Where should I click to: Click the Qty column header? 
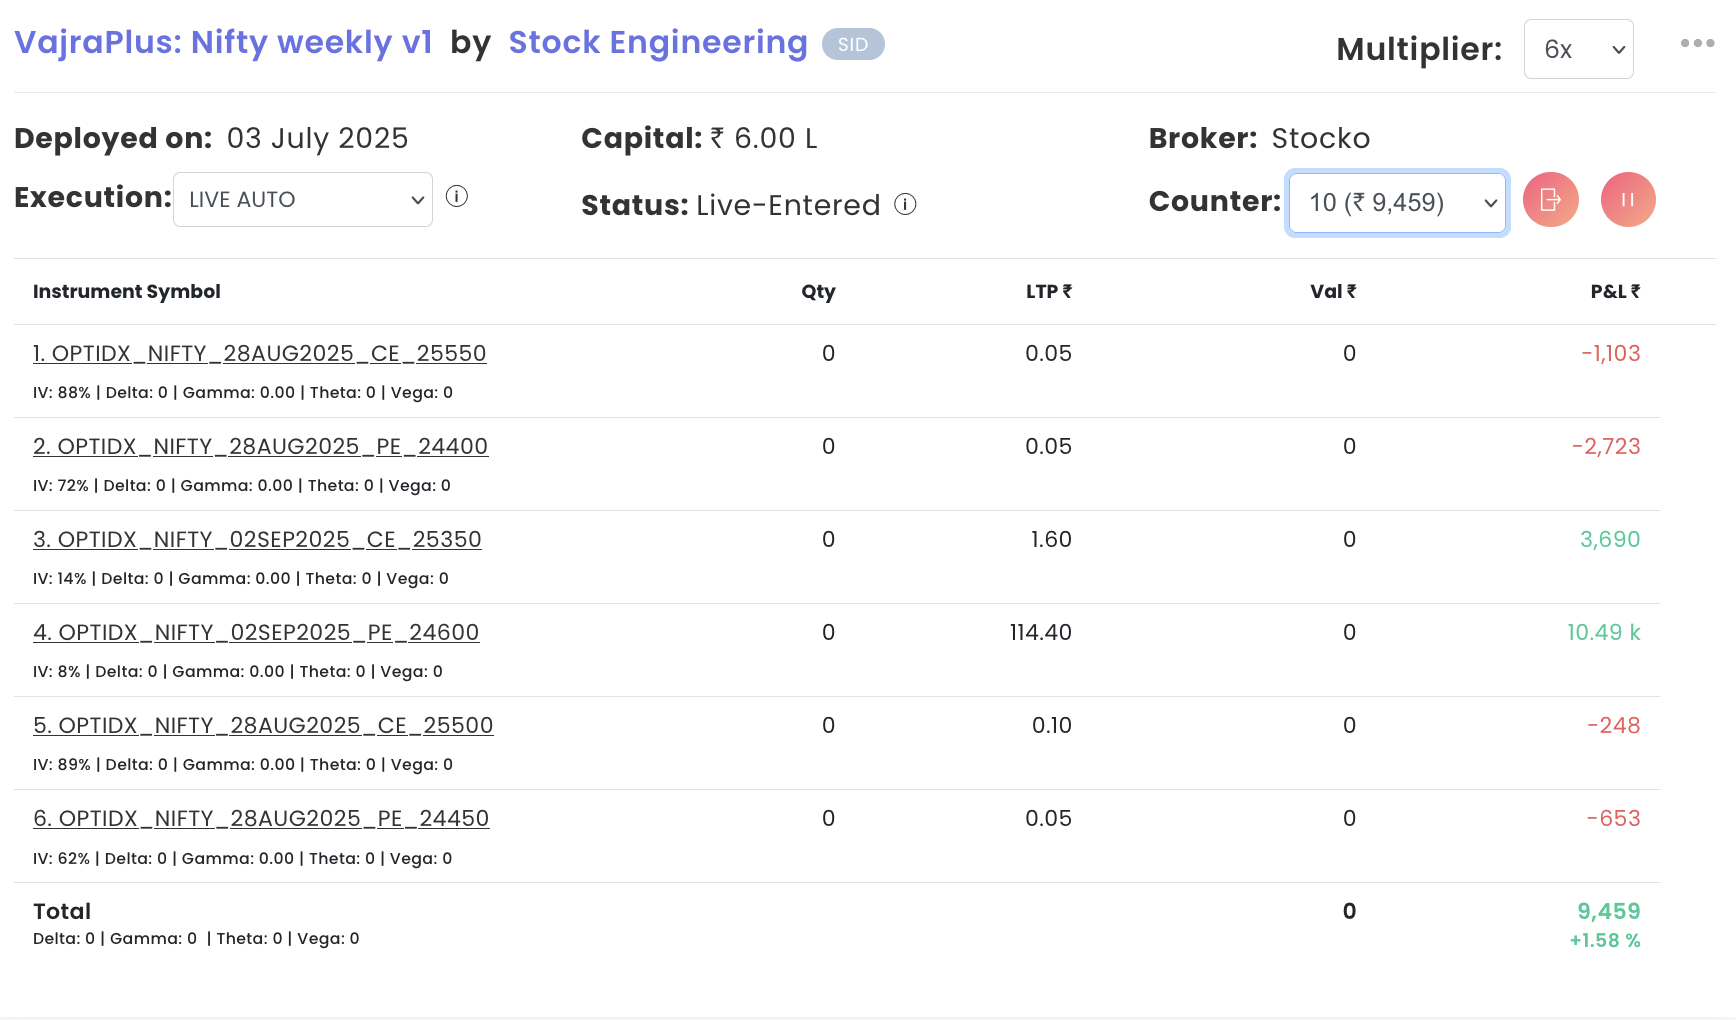pyautogui.click(x=818, y=291)
